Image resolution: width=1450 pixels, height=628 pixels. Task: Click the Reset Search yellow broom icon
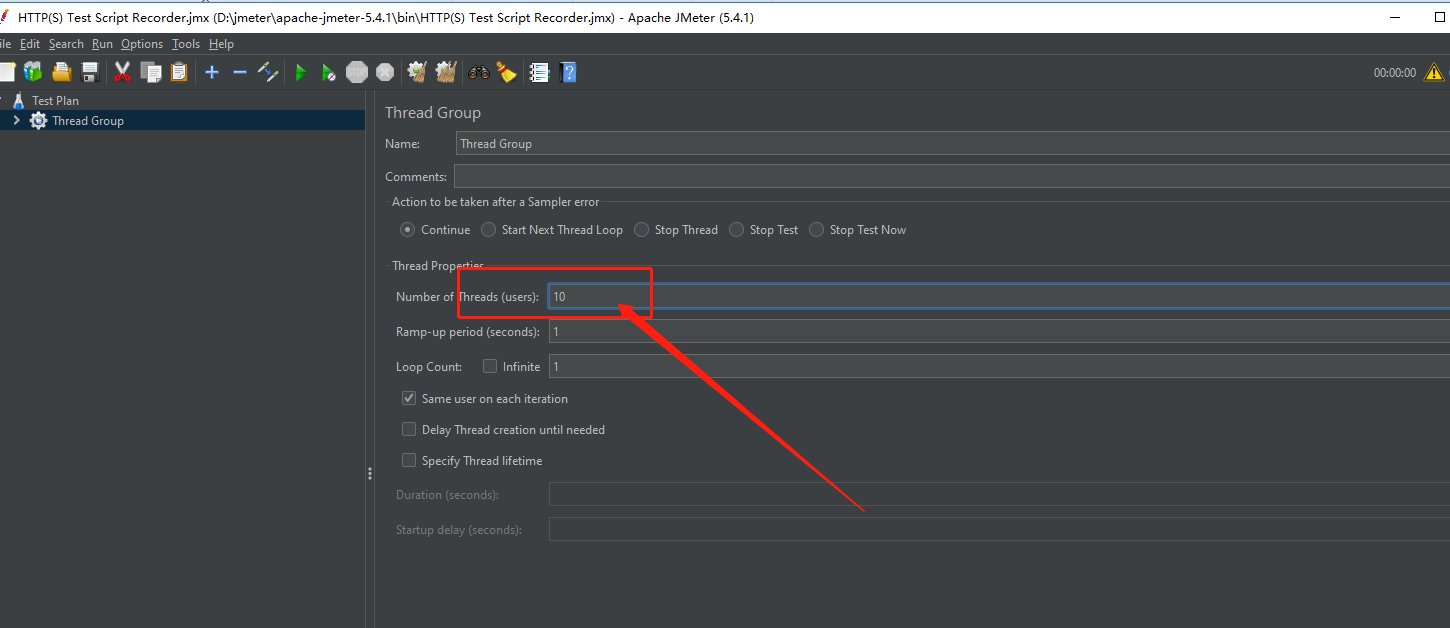click(x=507, y=72)
